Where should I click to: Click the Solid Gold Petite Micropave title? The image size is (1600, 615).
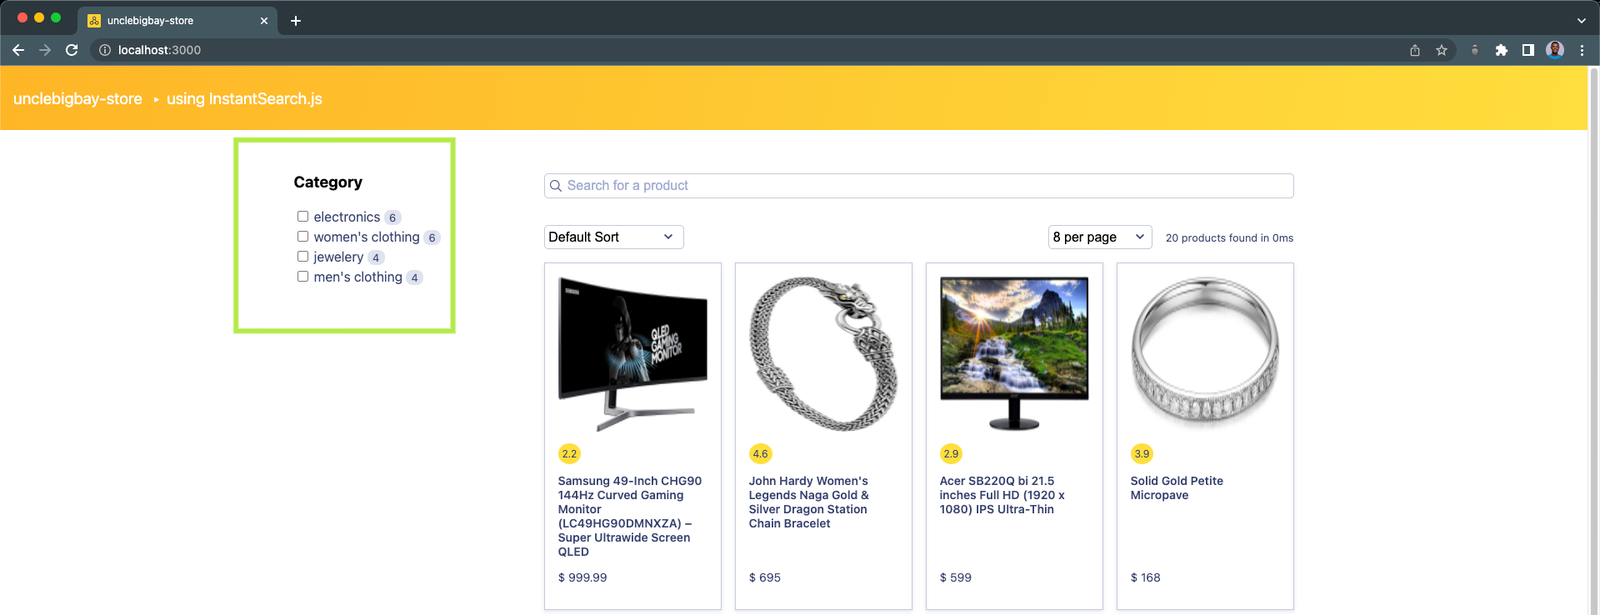click(1177, 488)
